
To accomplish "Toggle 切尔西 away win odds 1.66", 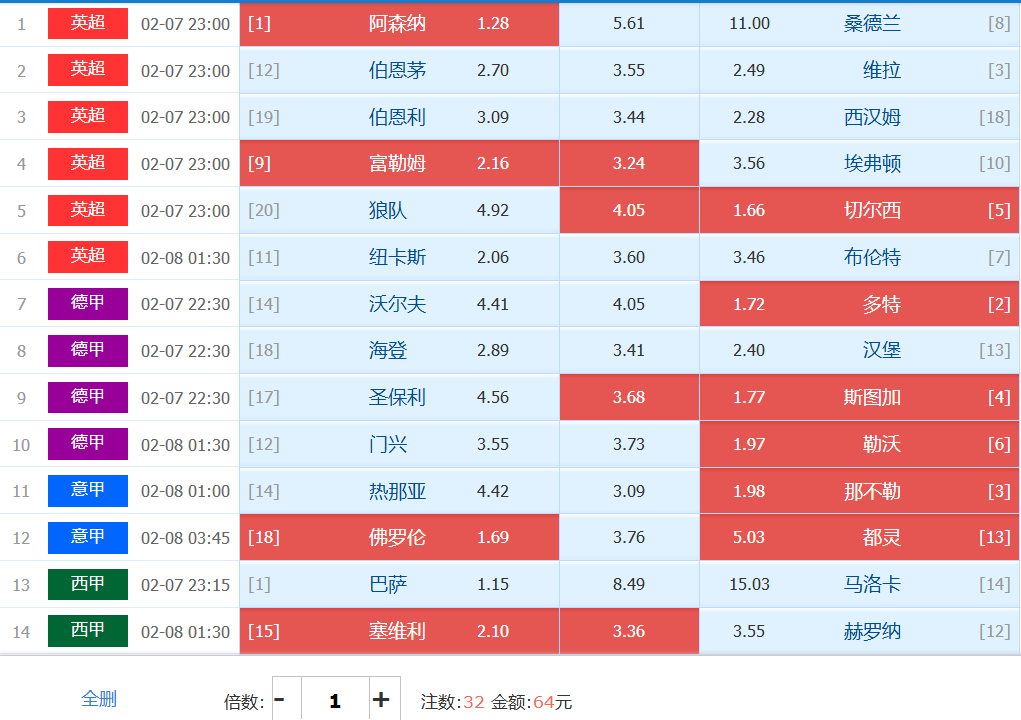I will [x=859, y=210].
